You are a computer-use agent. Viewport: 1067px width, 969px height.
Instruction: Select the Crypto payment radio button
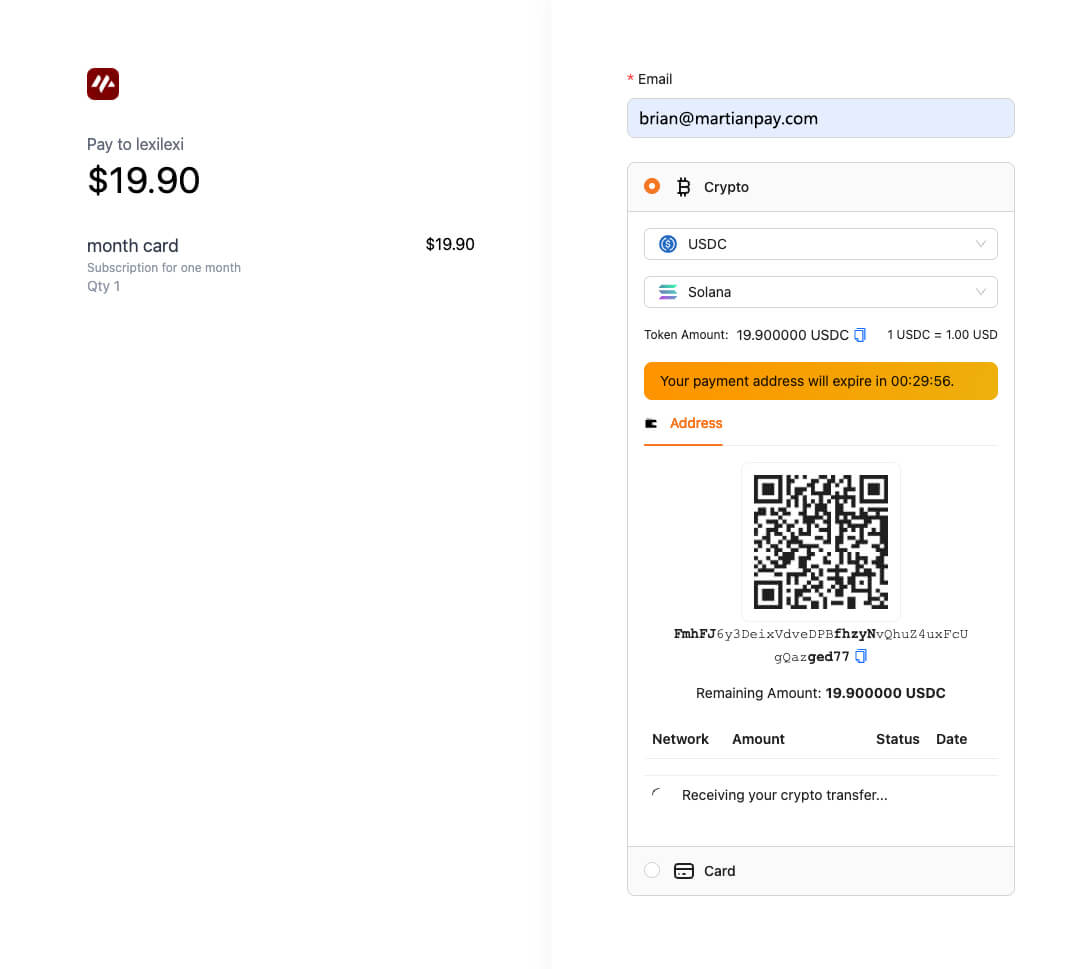click(x=652, y=186)
